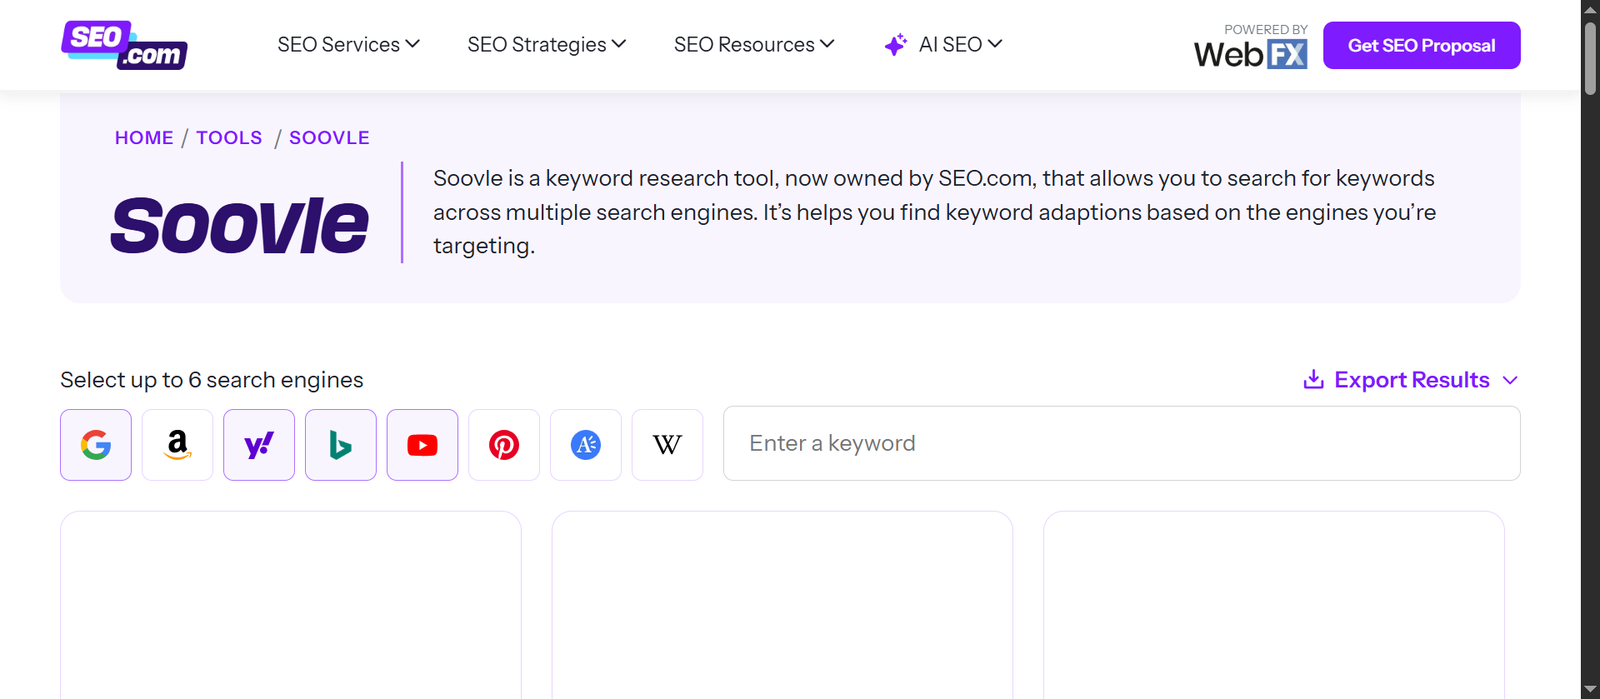Click Get SEO Proposal button
This screenshot has height=699, width=1600.
[1422, 45]
